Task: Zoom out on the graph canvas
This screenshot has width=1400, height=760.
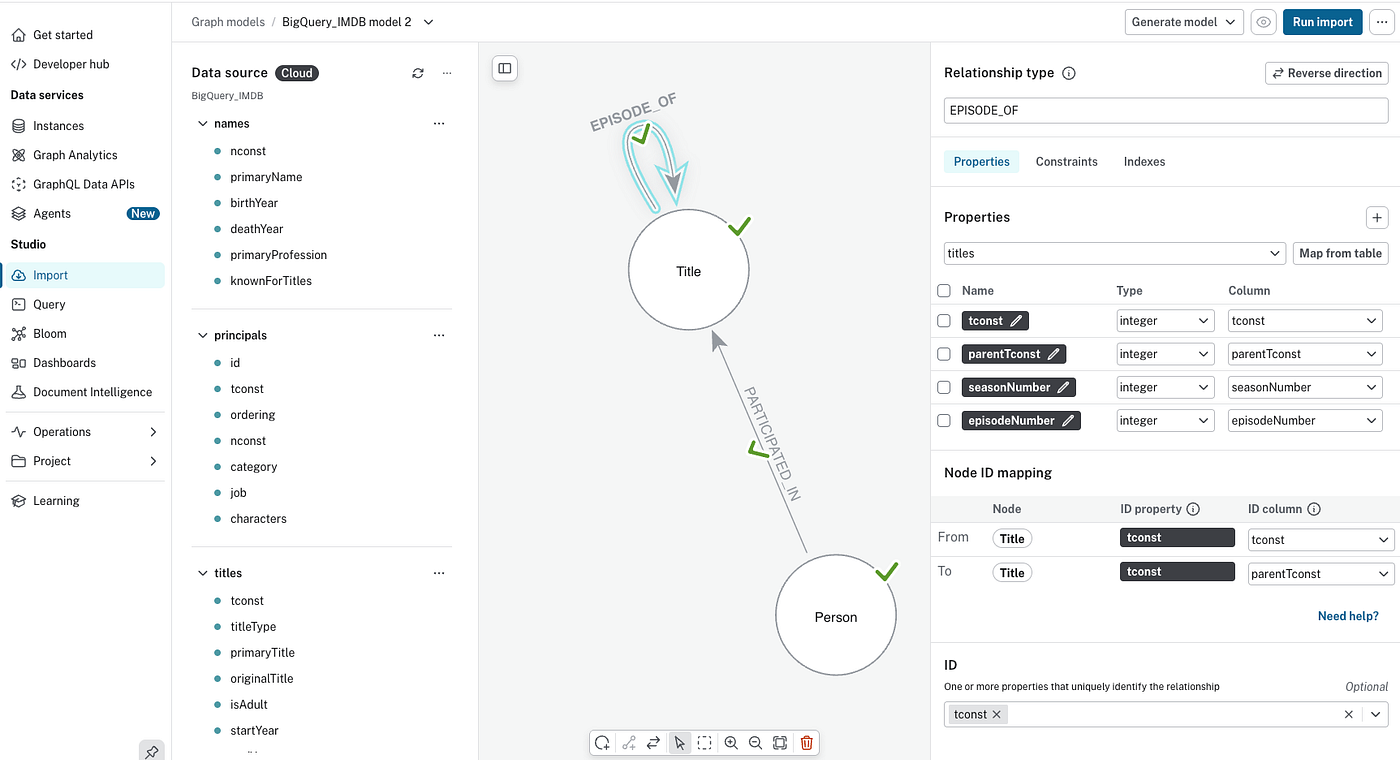Action: tap(756, 743)
